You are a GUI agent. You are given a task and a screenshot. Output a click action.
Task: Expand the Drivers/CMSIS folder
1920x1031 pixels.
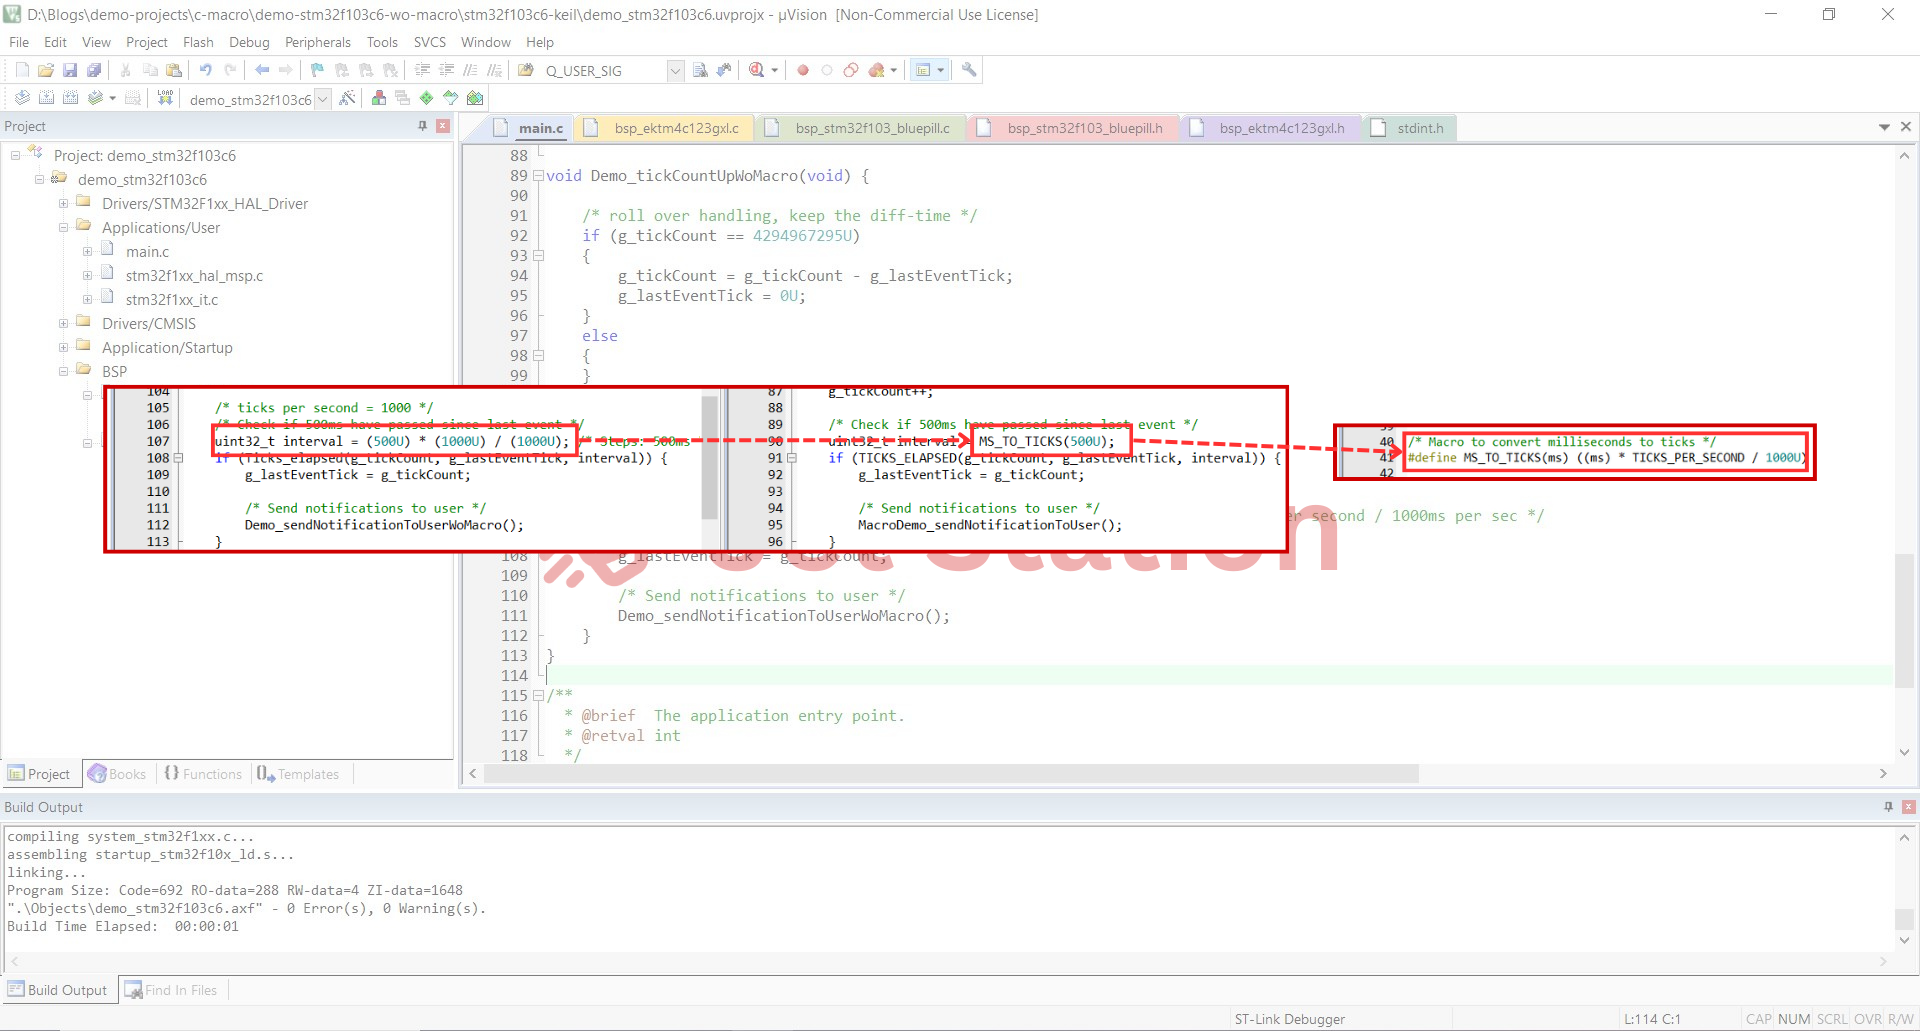64,324
